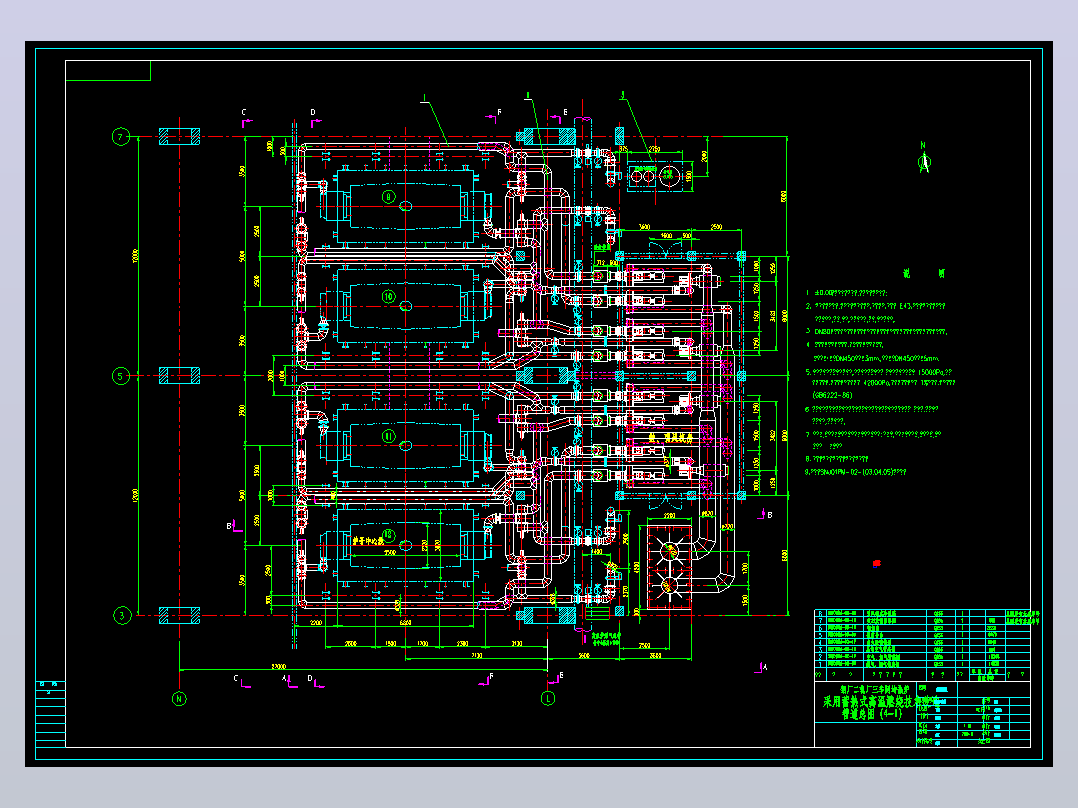
Task: Click section marker D above the drawing
Action: tap(315, 118)
